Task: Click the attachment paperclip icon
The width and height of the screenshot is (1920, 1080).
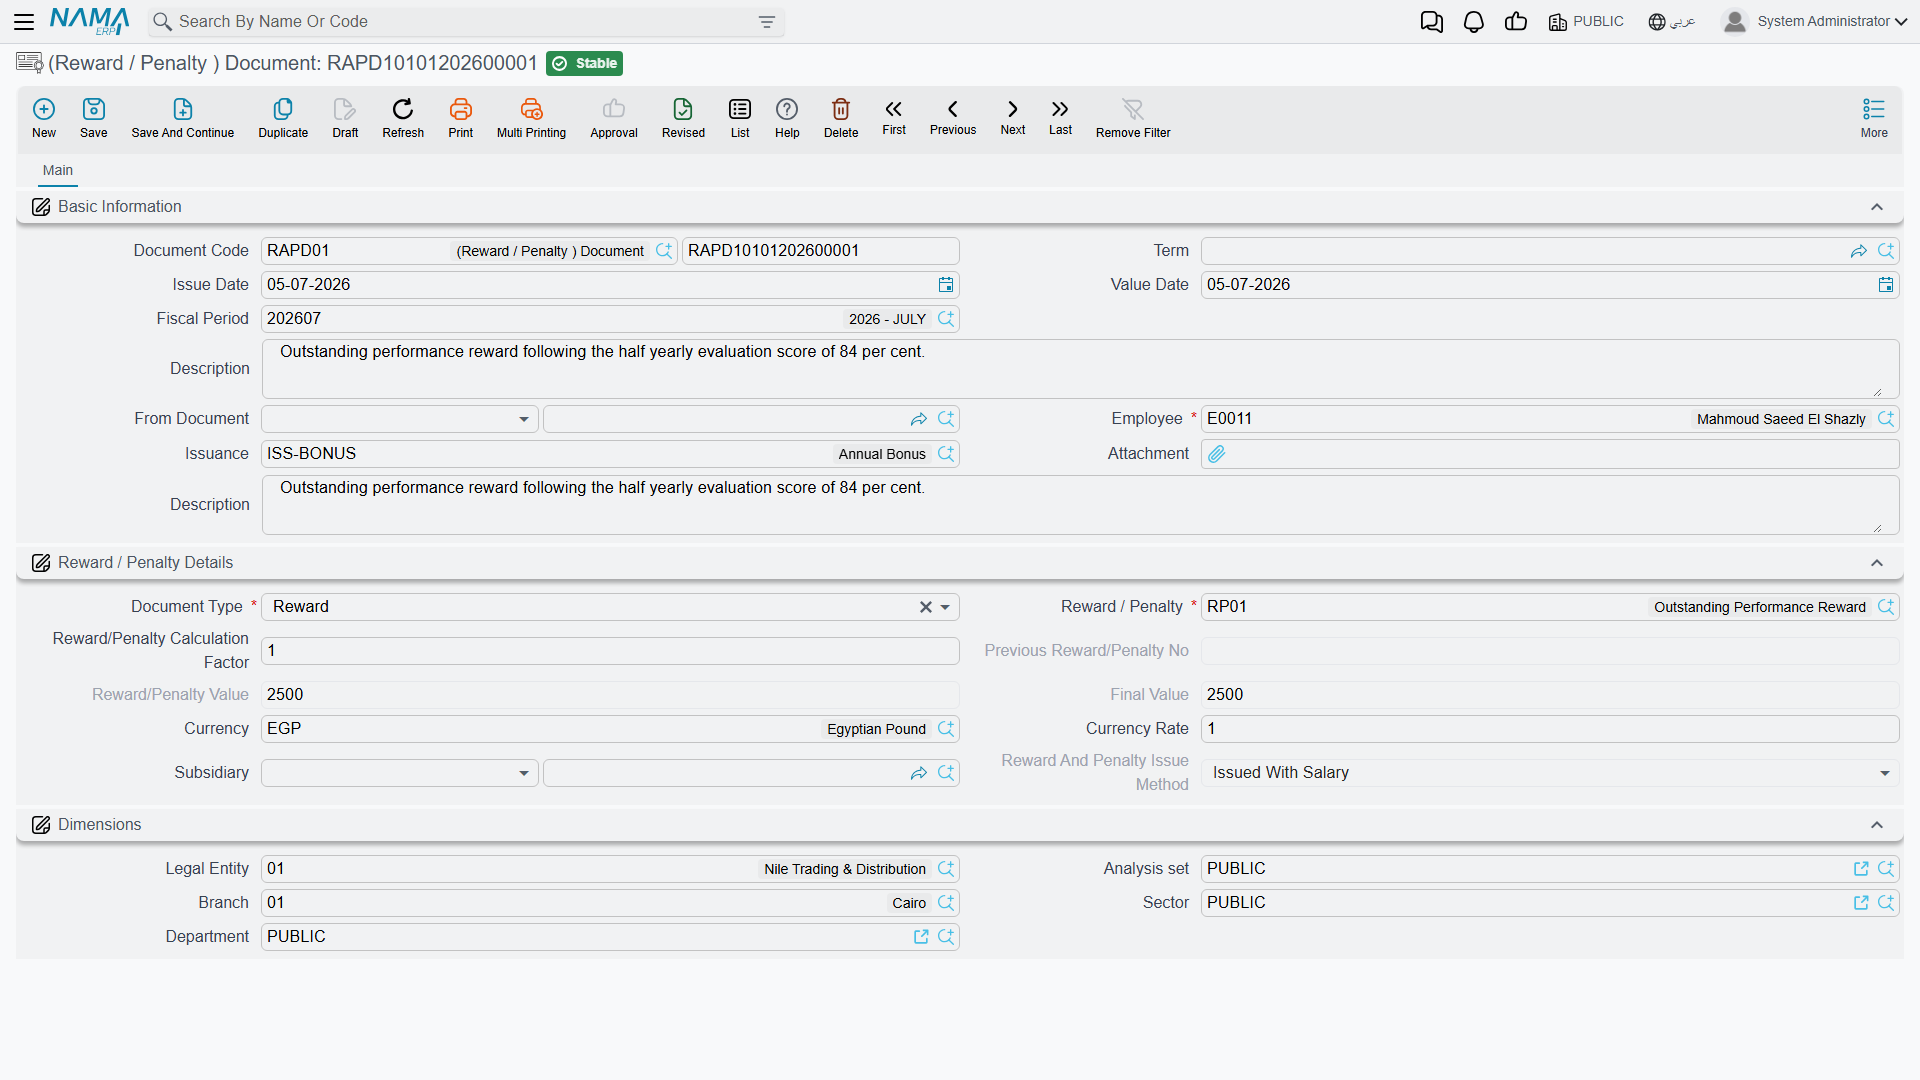Action: [1217, 454]
